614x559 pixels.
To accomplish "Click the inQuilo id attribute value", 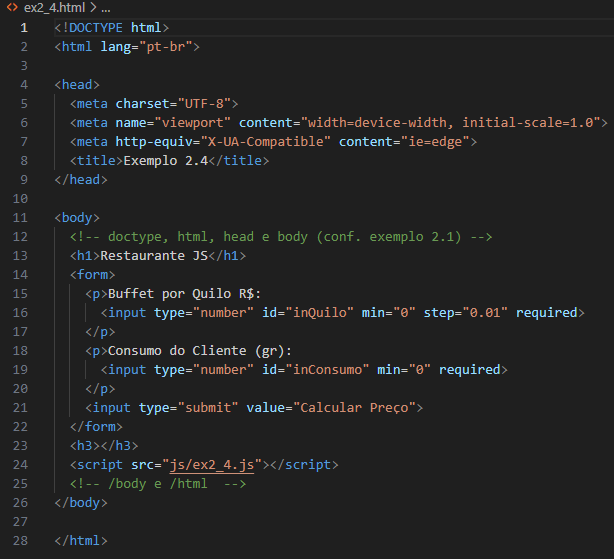I will coord(320,312).
